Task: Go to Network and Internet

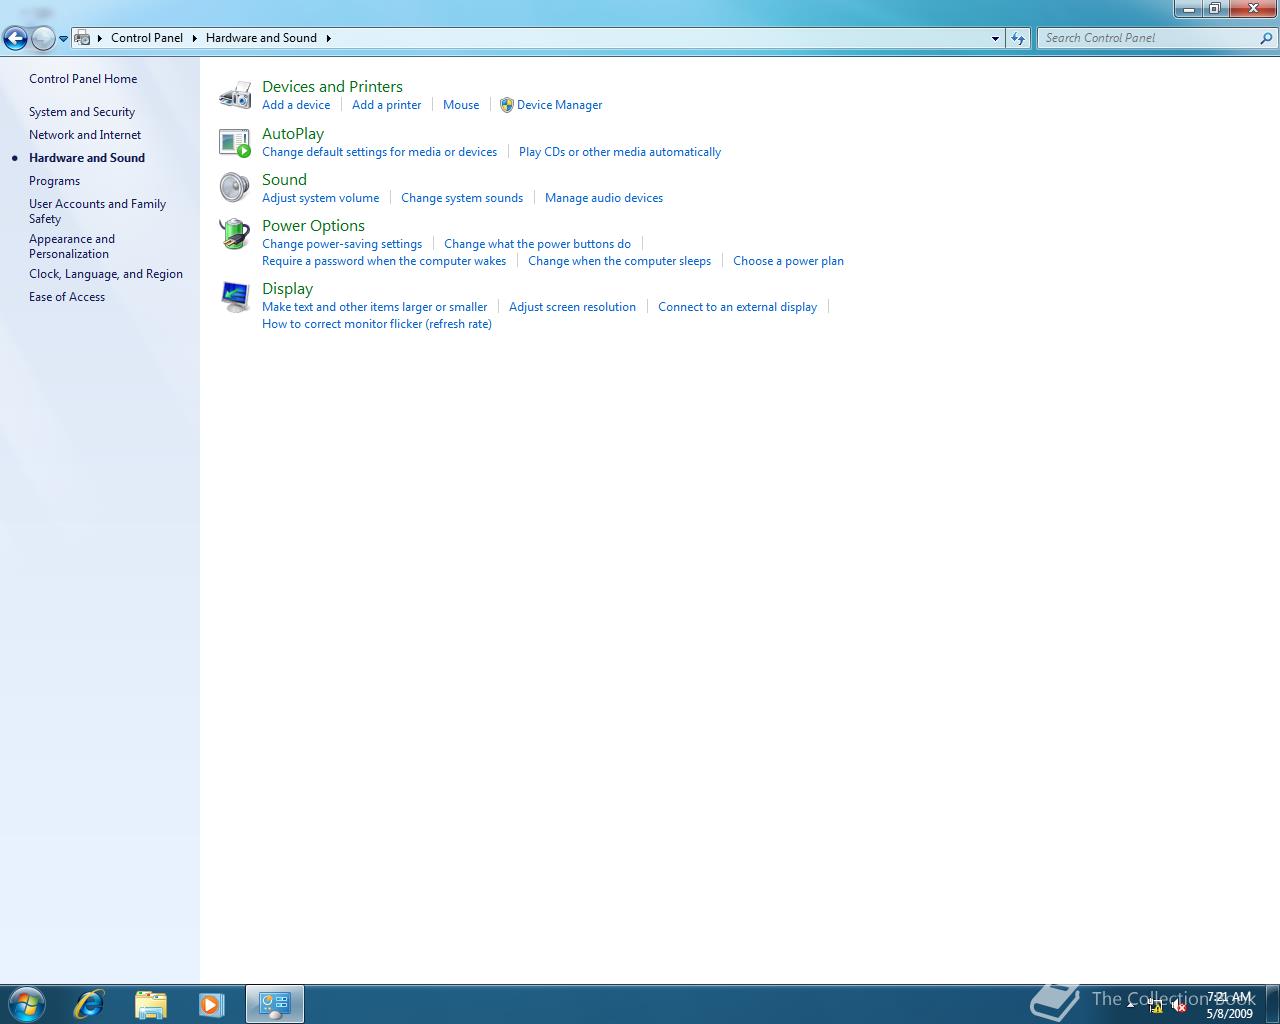Action: pos(85,135)
